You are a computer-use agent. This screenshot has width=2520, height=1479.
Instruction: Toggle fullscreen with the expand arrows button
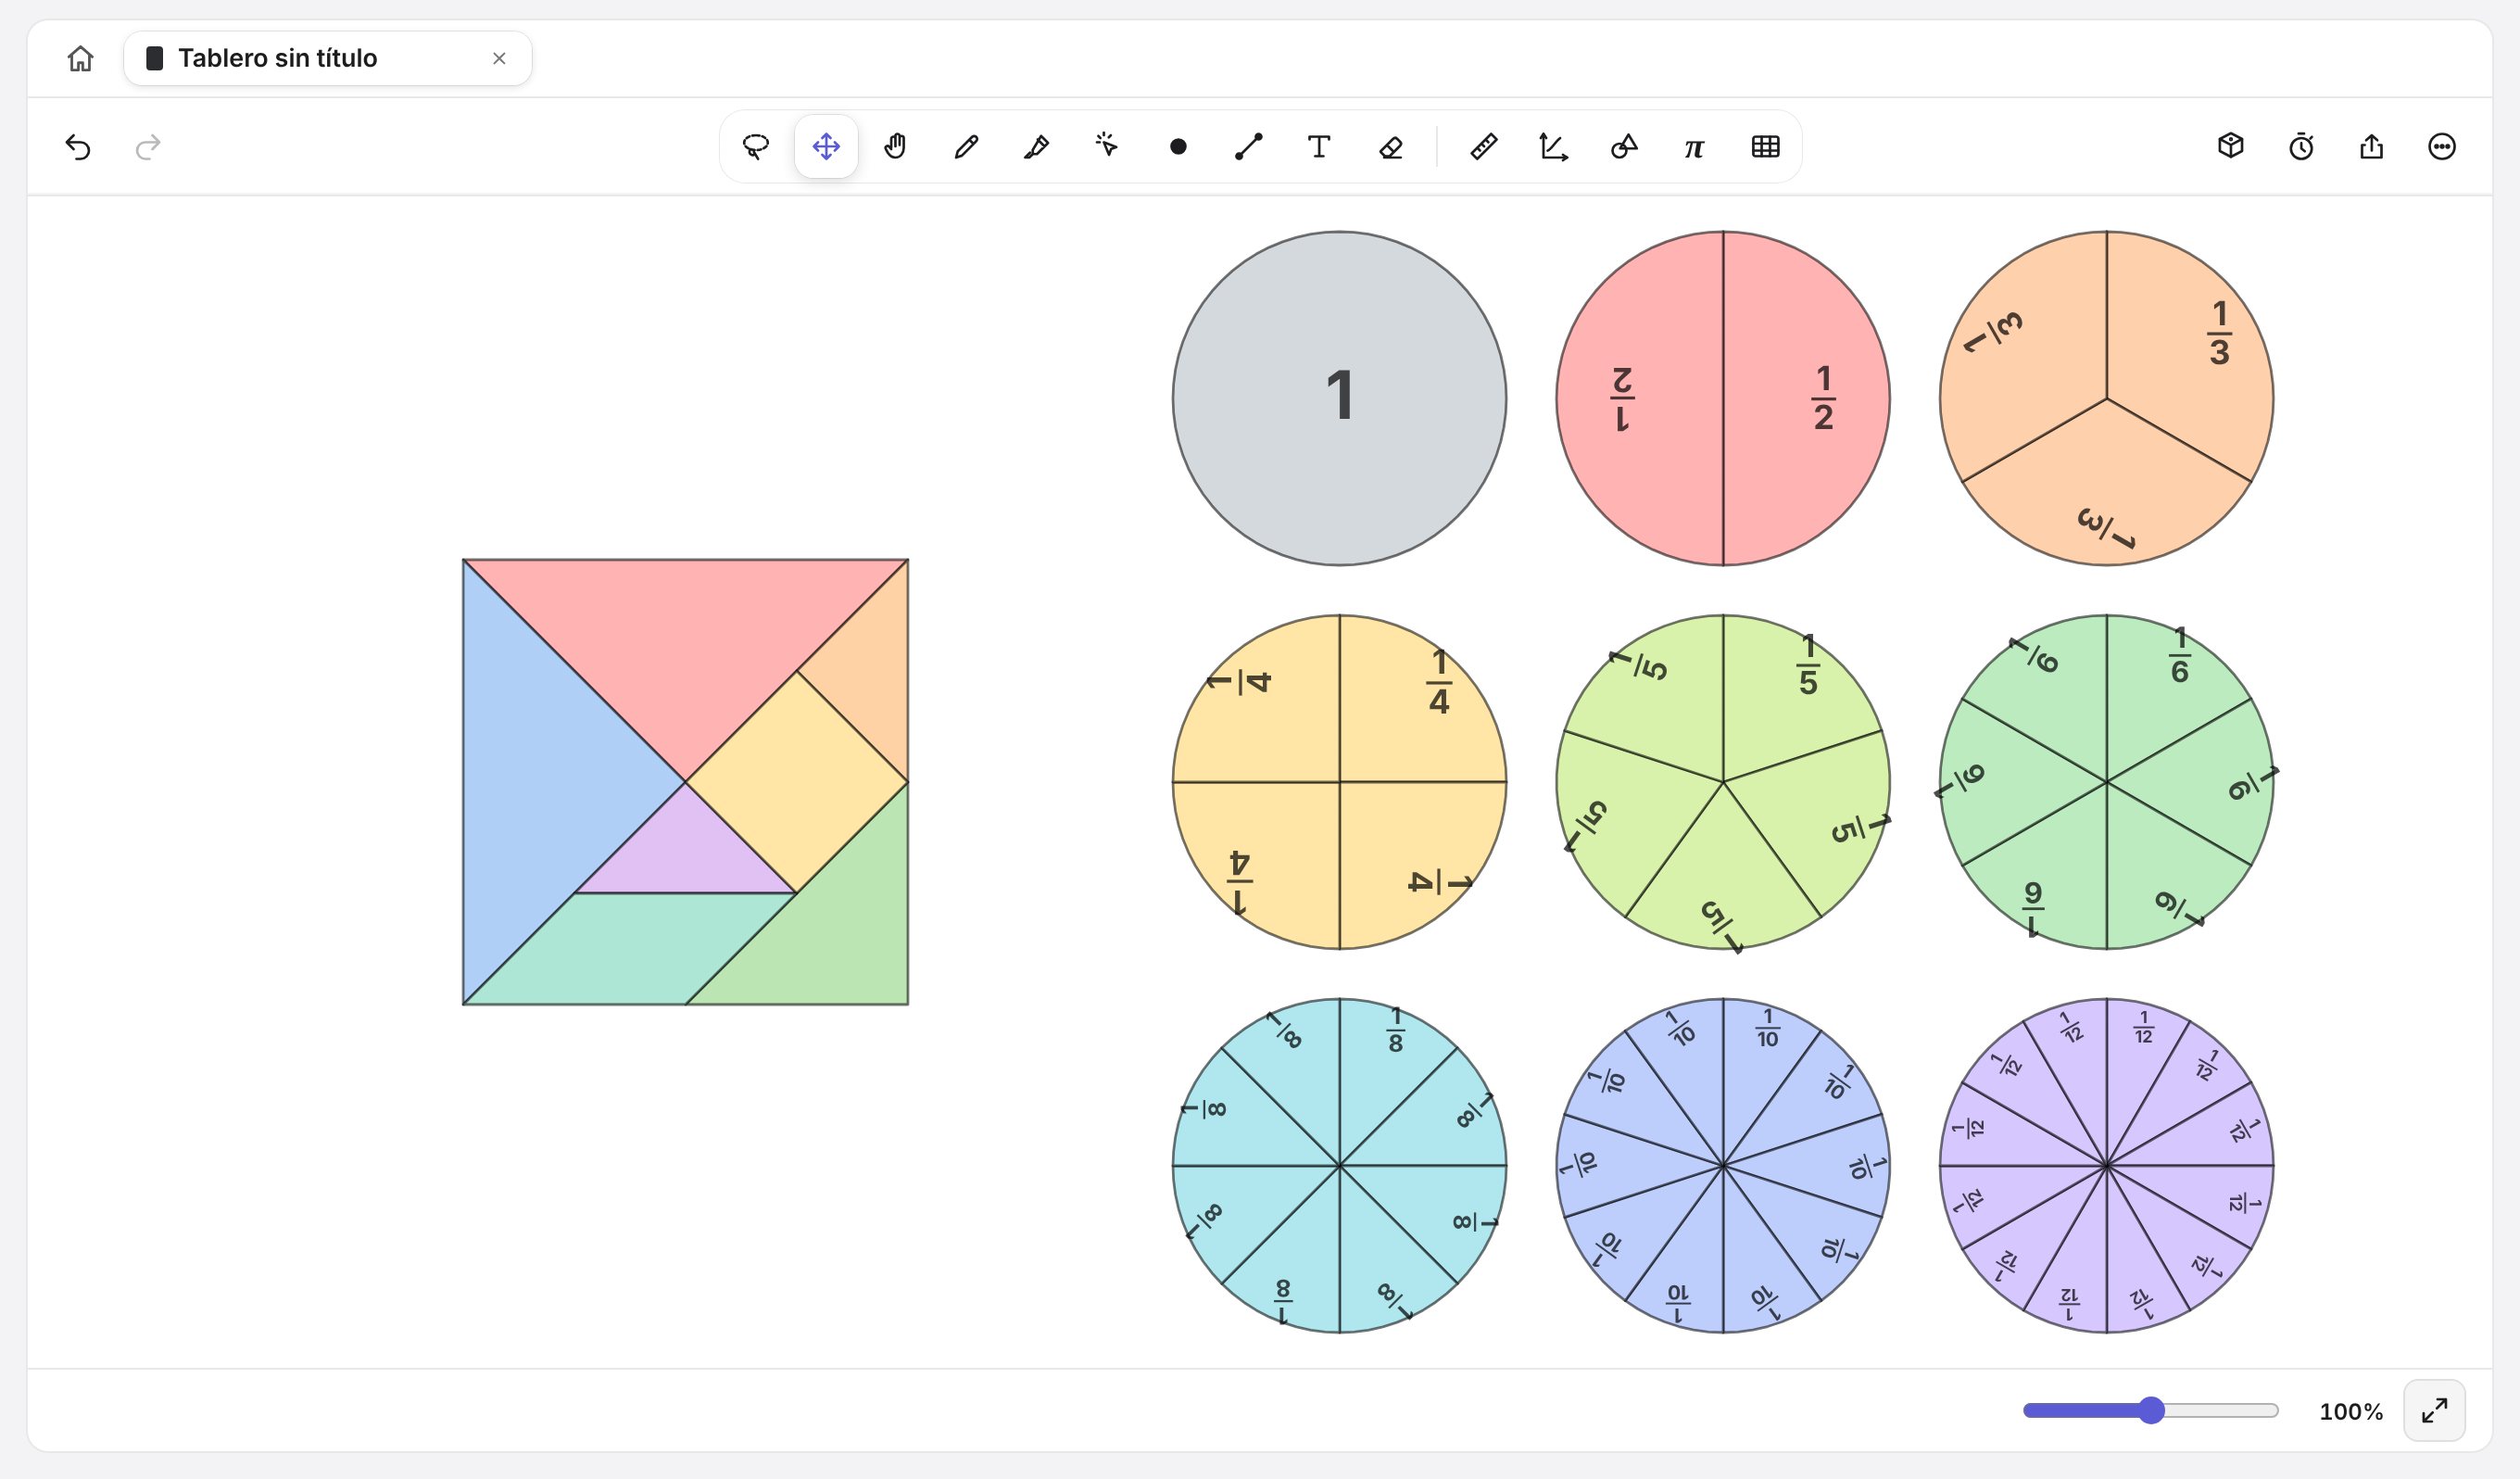[x=2435, y=1411]
